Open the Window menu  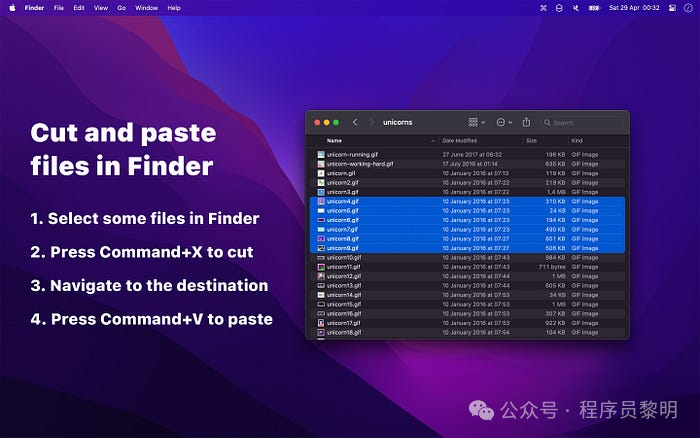coord(146,8)
